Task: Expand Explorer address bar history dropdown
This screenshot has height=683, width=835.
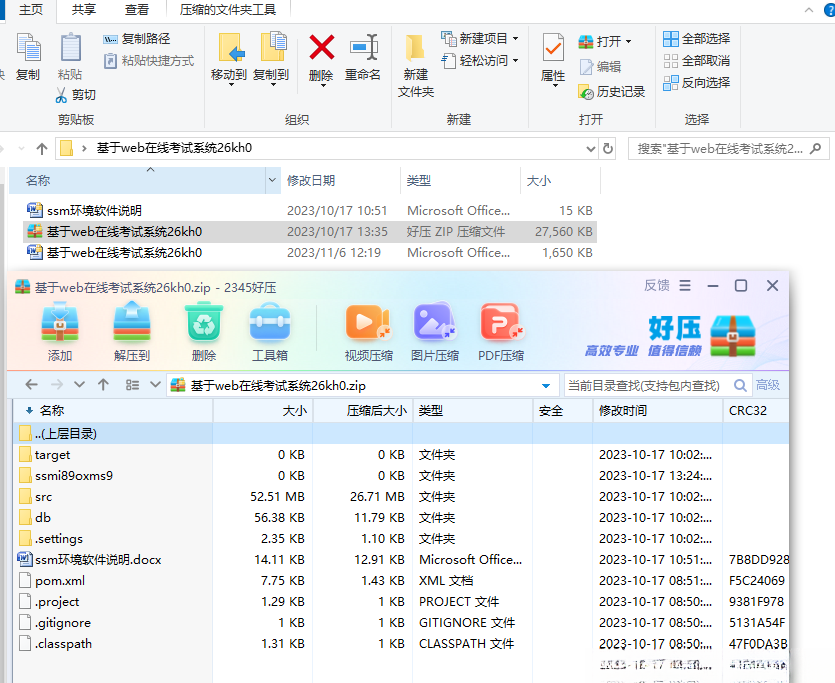Action: coord(591,149)
